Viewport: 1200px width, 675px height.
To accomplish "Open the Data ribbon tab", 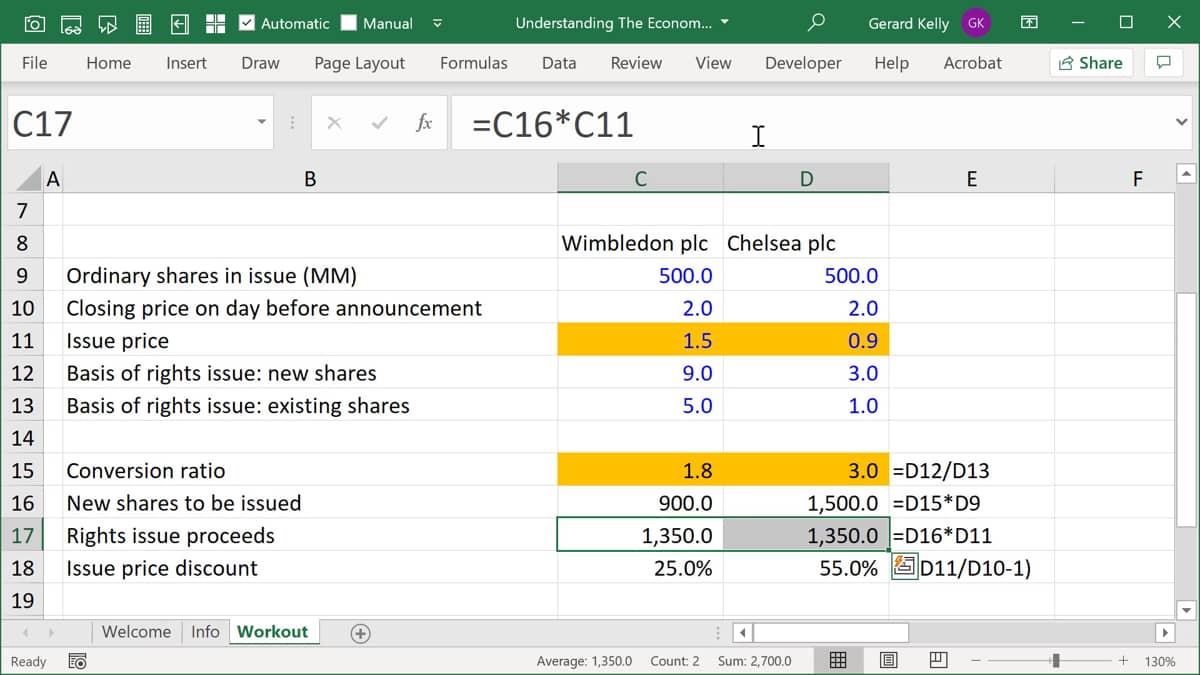I will point(558,63).
